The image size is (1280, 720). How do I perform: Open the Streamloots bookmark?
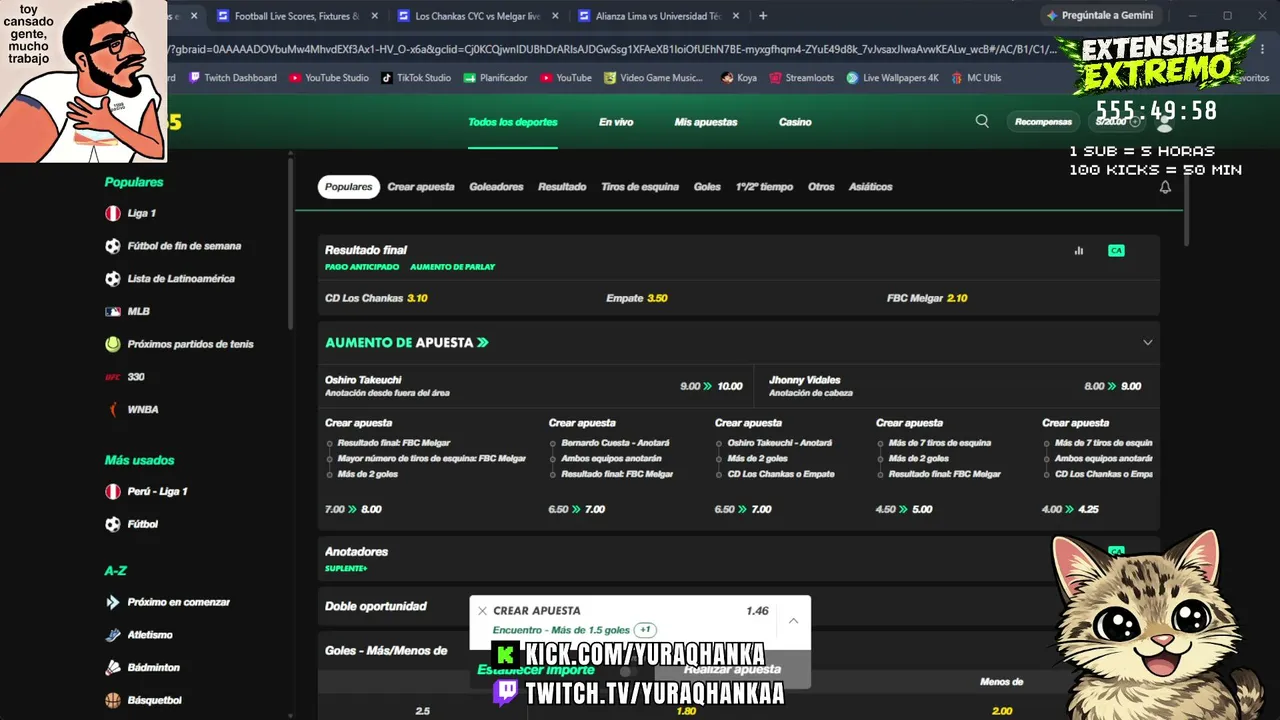(801, 78)
